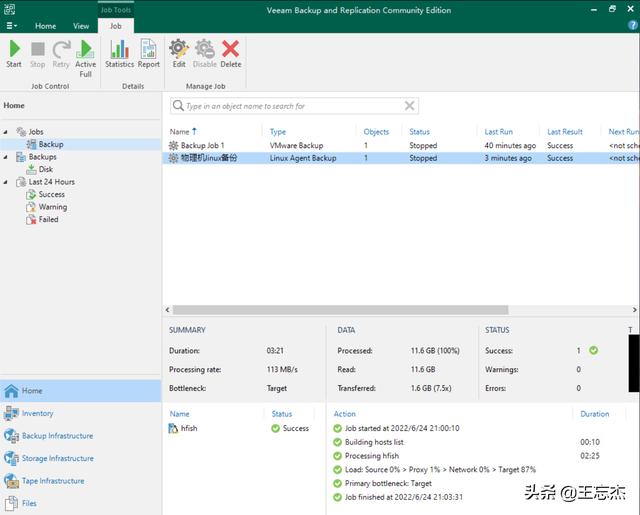Click the search magnifier icon

coord(178,106)
